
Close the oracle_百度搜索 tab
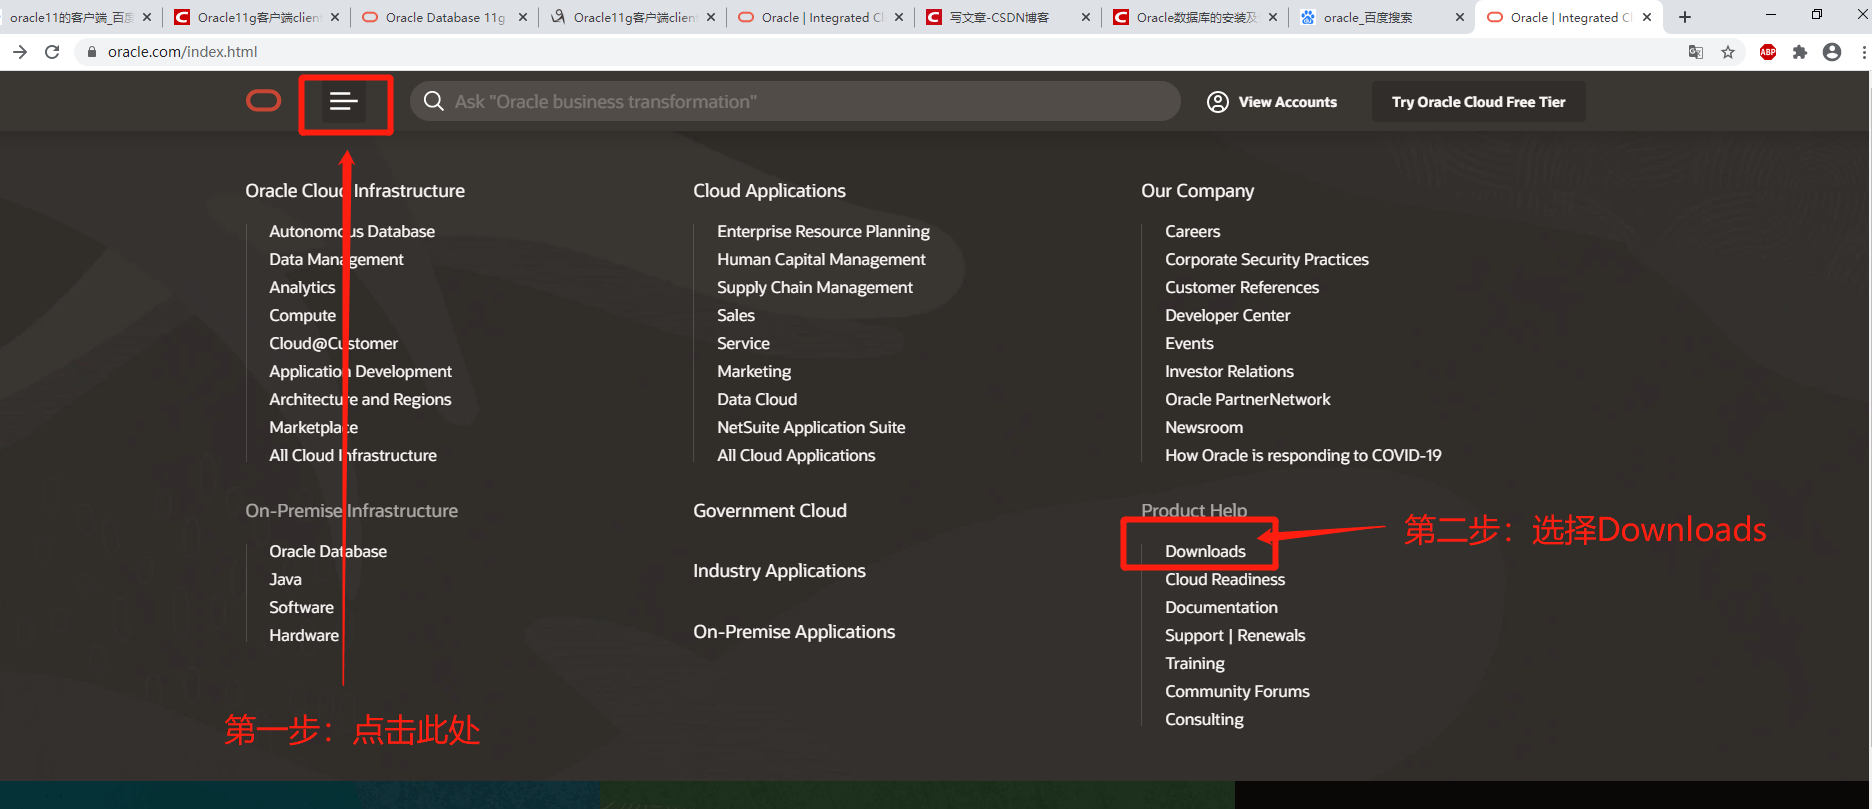click(x=1460, y=17)
